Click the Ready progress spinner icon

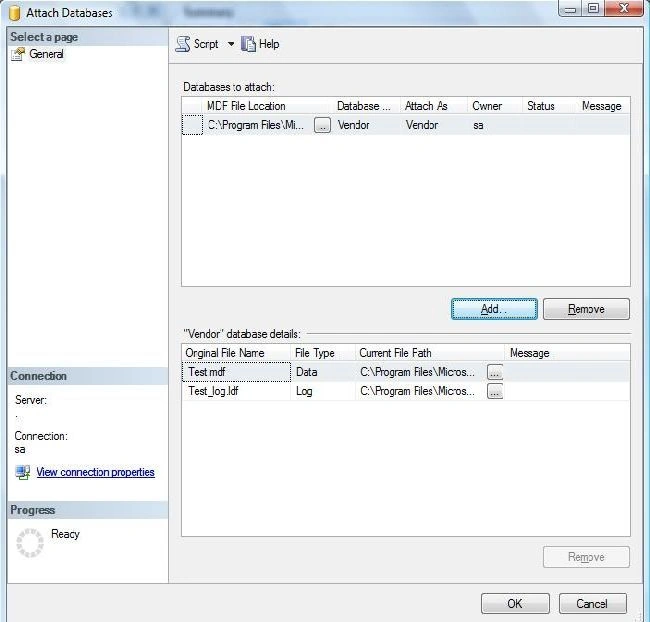30,542
